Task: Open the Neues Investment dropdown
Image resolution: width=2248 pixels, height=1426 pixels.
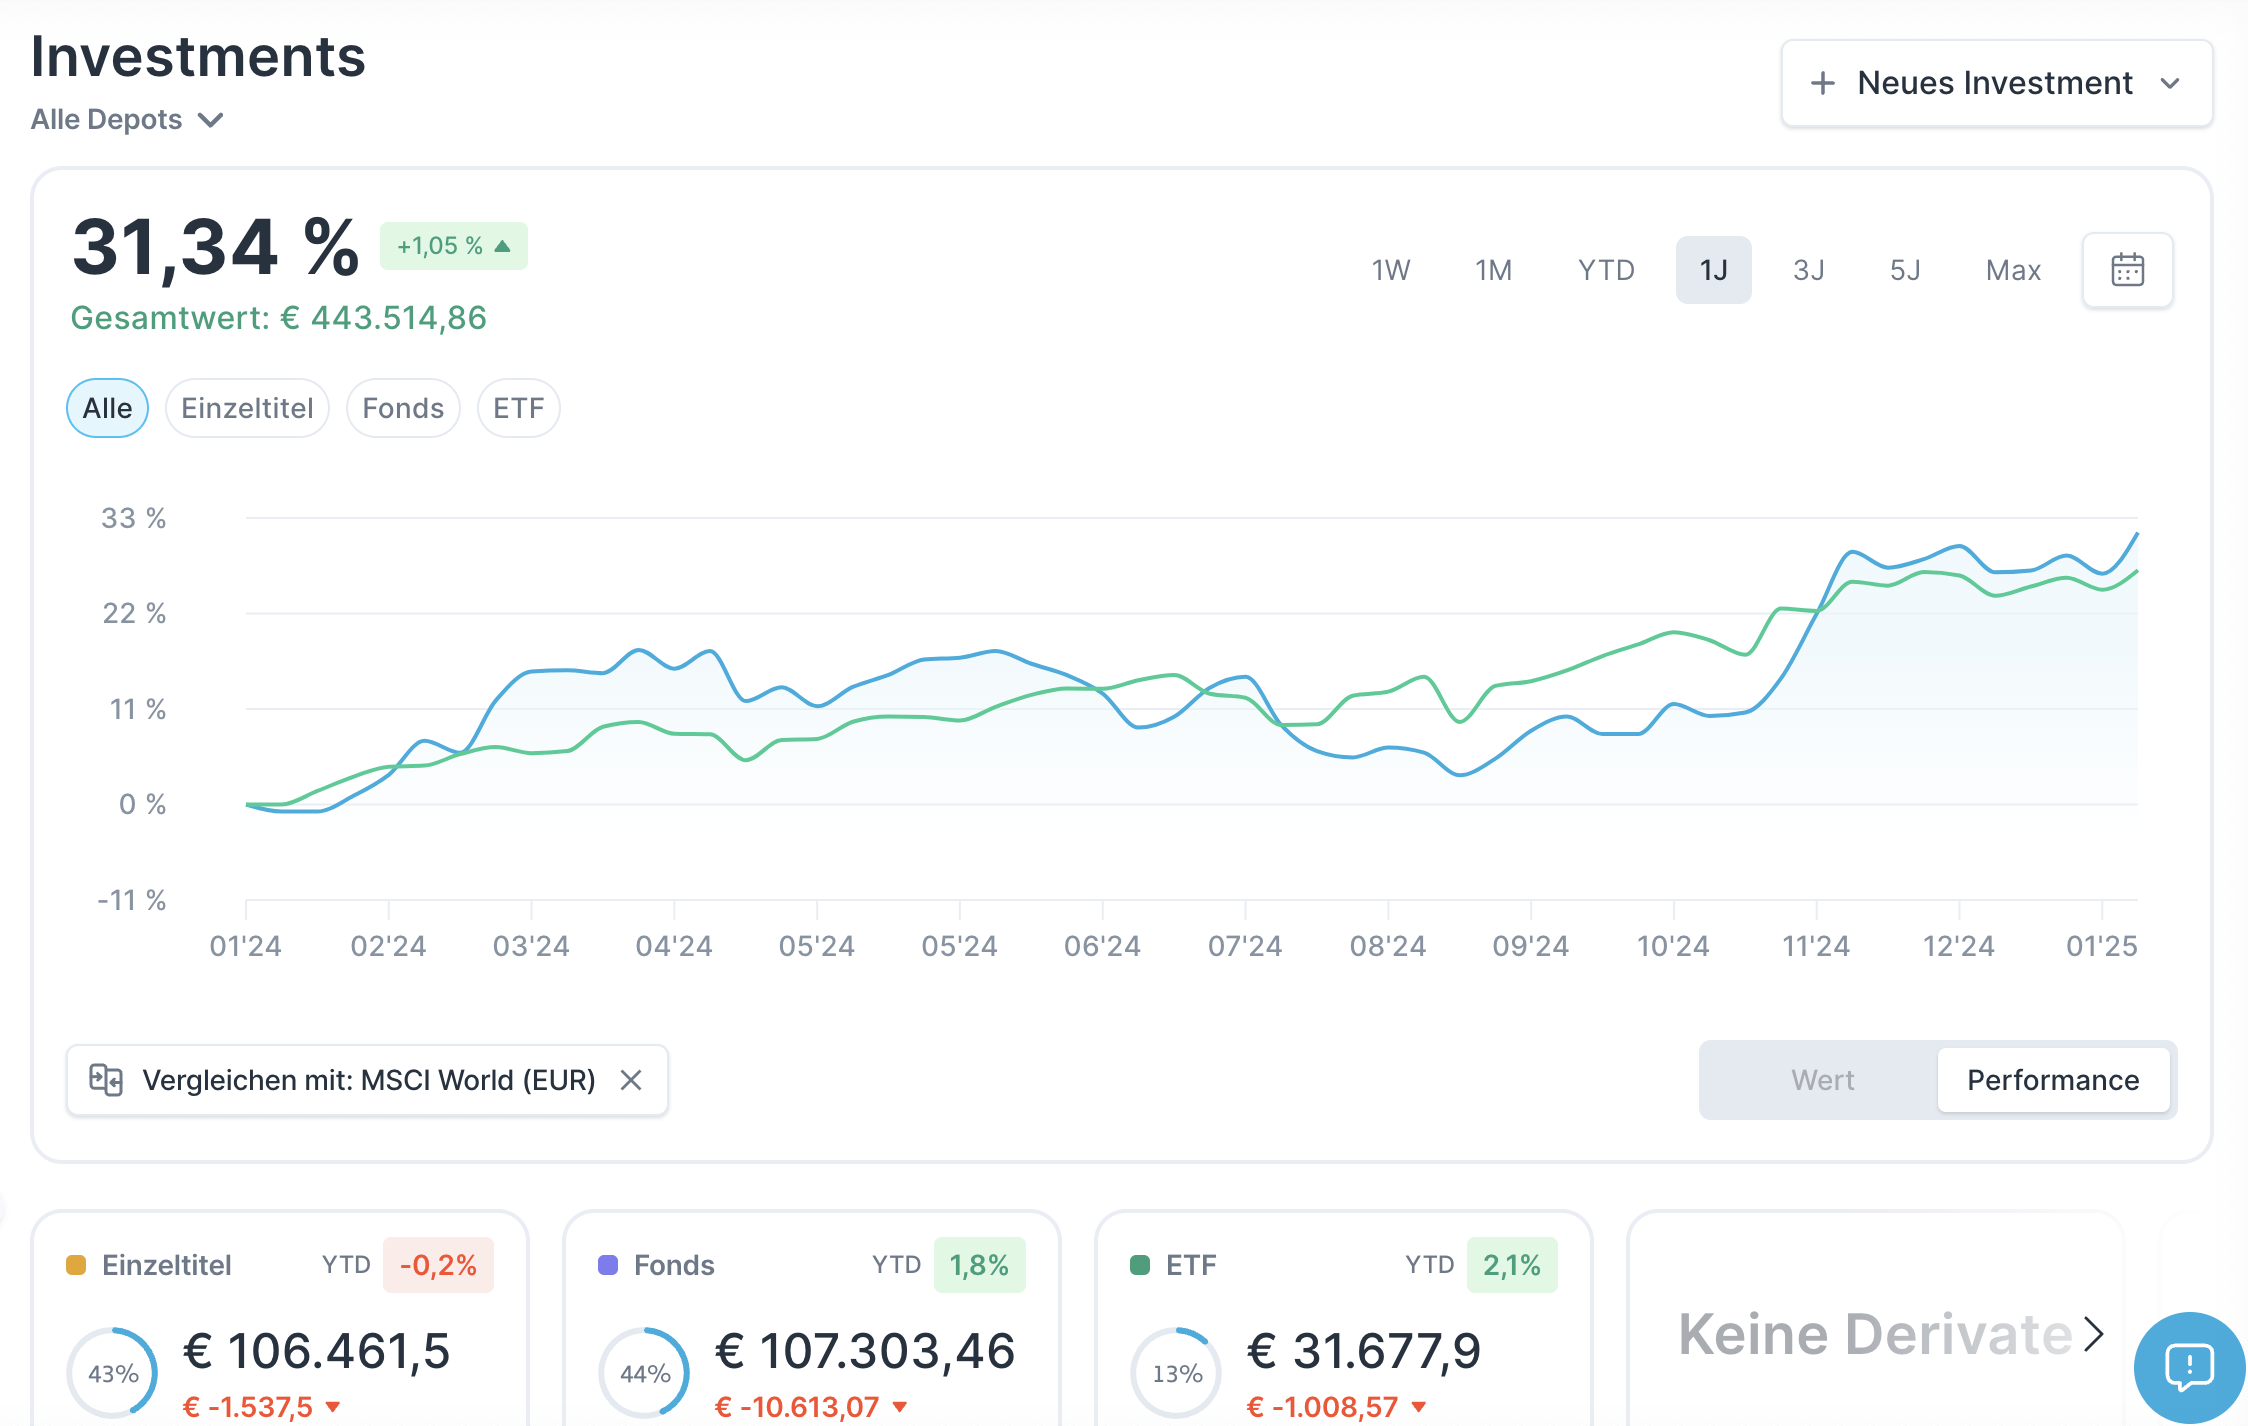Action: (1996, 83)
